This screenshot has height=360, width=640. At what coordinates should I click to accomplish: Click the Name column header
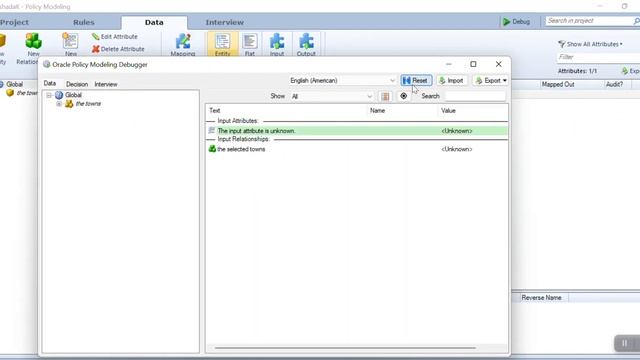[402, 111]
